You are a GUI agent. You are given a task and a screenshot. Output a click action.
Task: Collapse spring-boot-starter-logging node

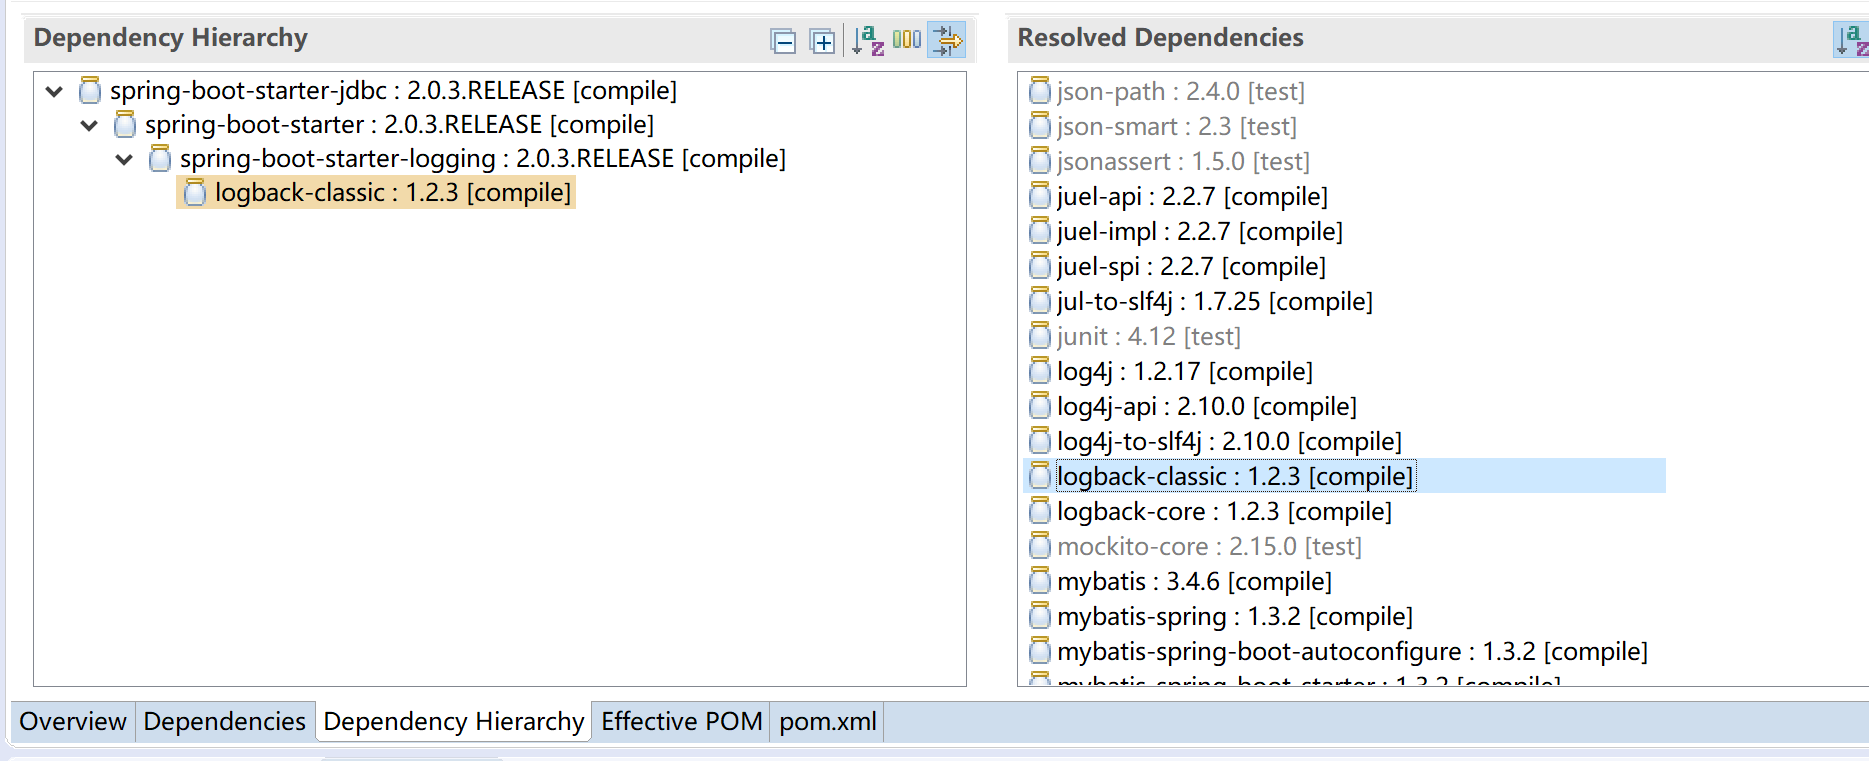click(x=124, y=160)
